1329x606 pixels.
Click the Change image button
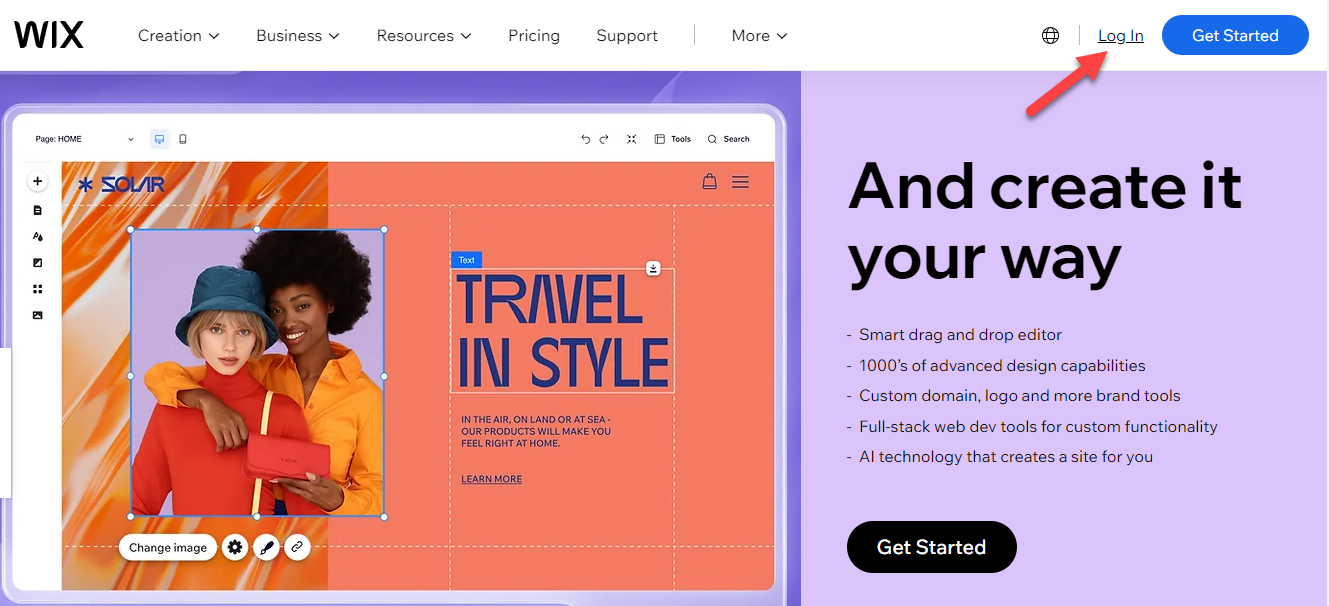pos(168,547)
